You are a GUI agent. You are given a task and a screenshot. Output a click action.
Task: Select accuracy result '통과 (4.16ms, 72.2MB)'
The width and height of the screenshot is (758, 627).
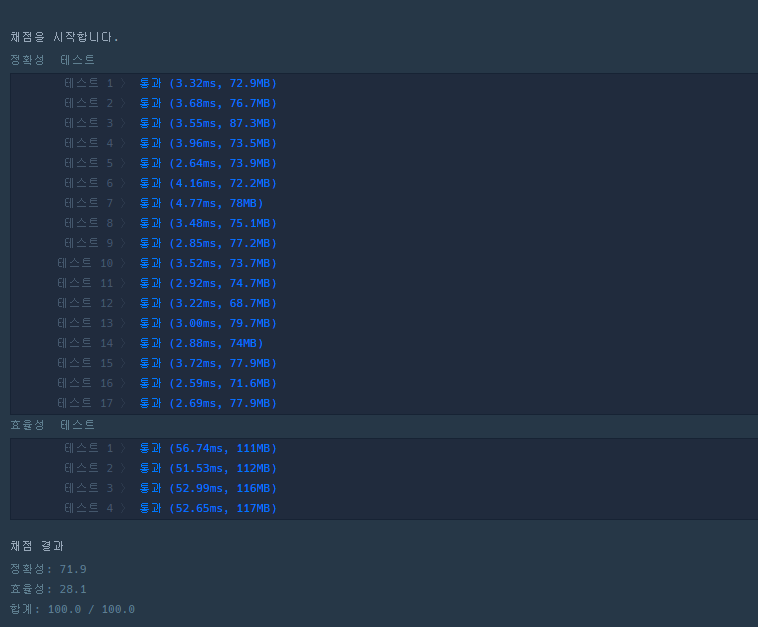tap(208, 183)
